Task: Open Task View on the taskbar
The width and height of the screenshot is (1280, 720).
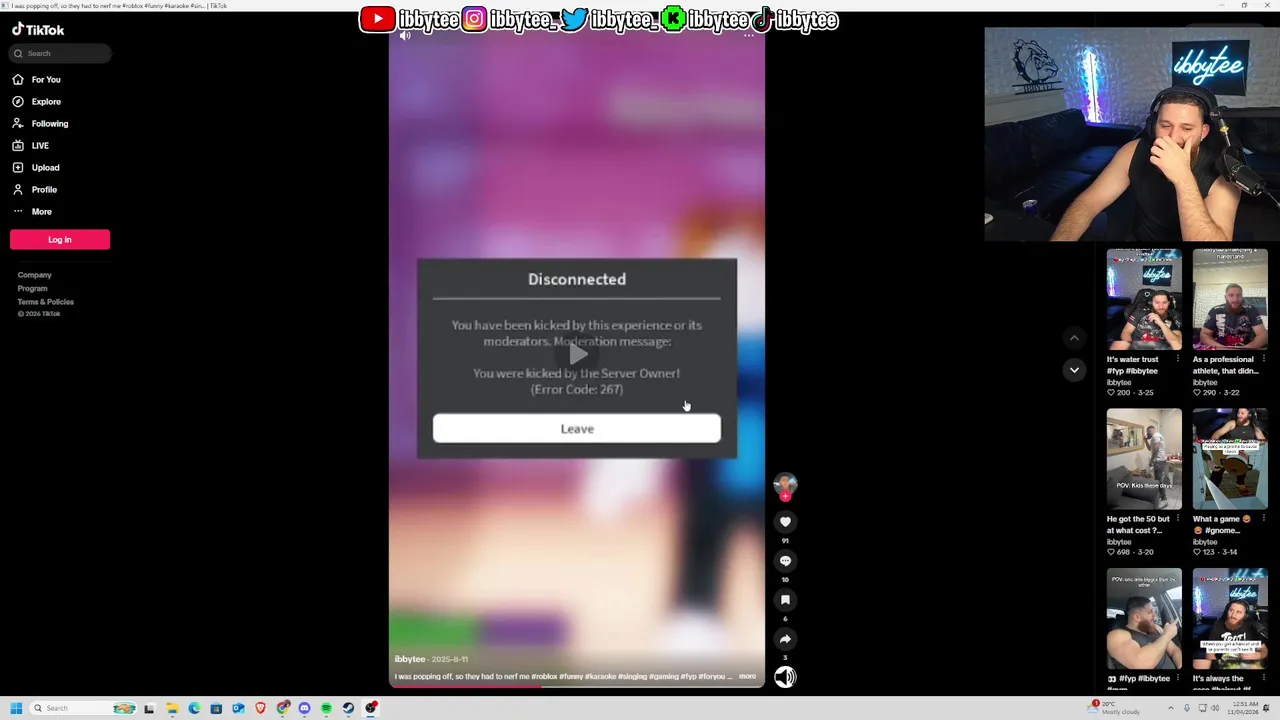Action: 150,708
